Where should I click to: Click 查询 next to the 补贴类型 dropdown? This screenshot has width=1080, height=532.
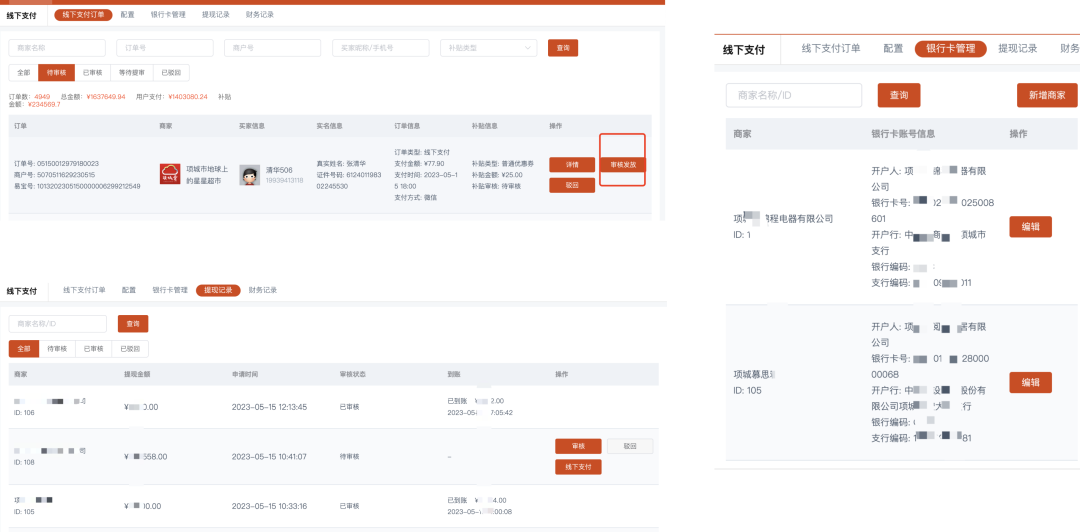click(563, 48)
